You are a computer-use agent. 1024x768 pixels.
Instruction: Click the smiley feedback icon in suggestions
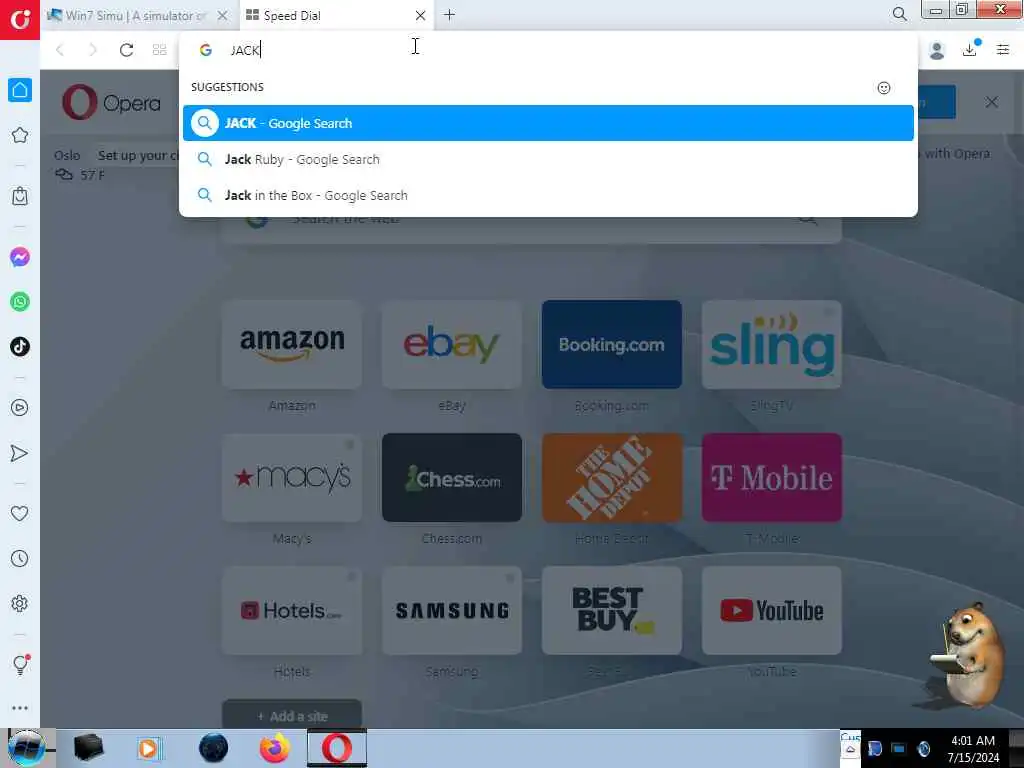point(884,88)
